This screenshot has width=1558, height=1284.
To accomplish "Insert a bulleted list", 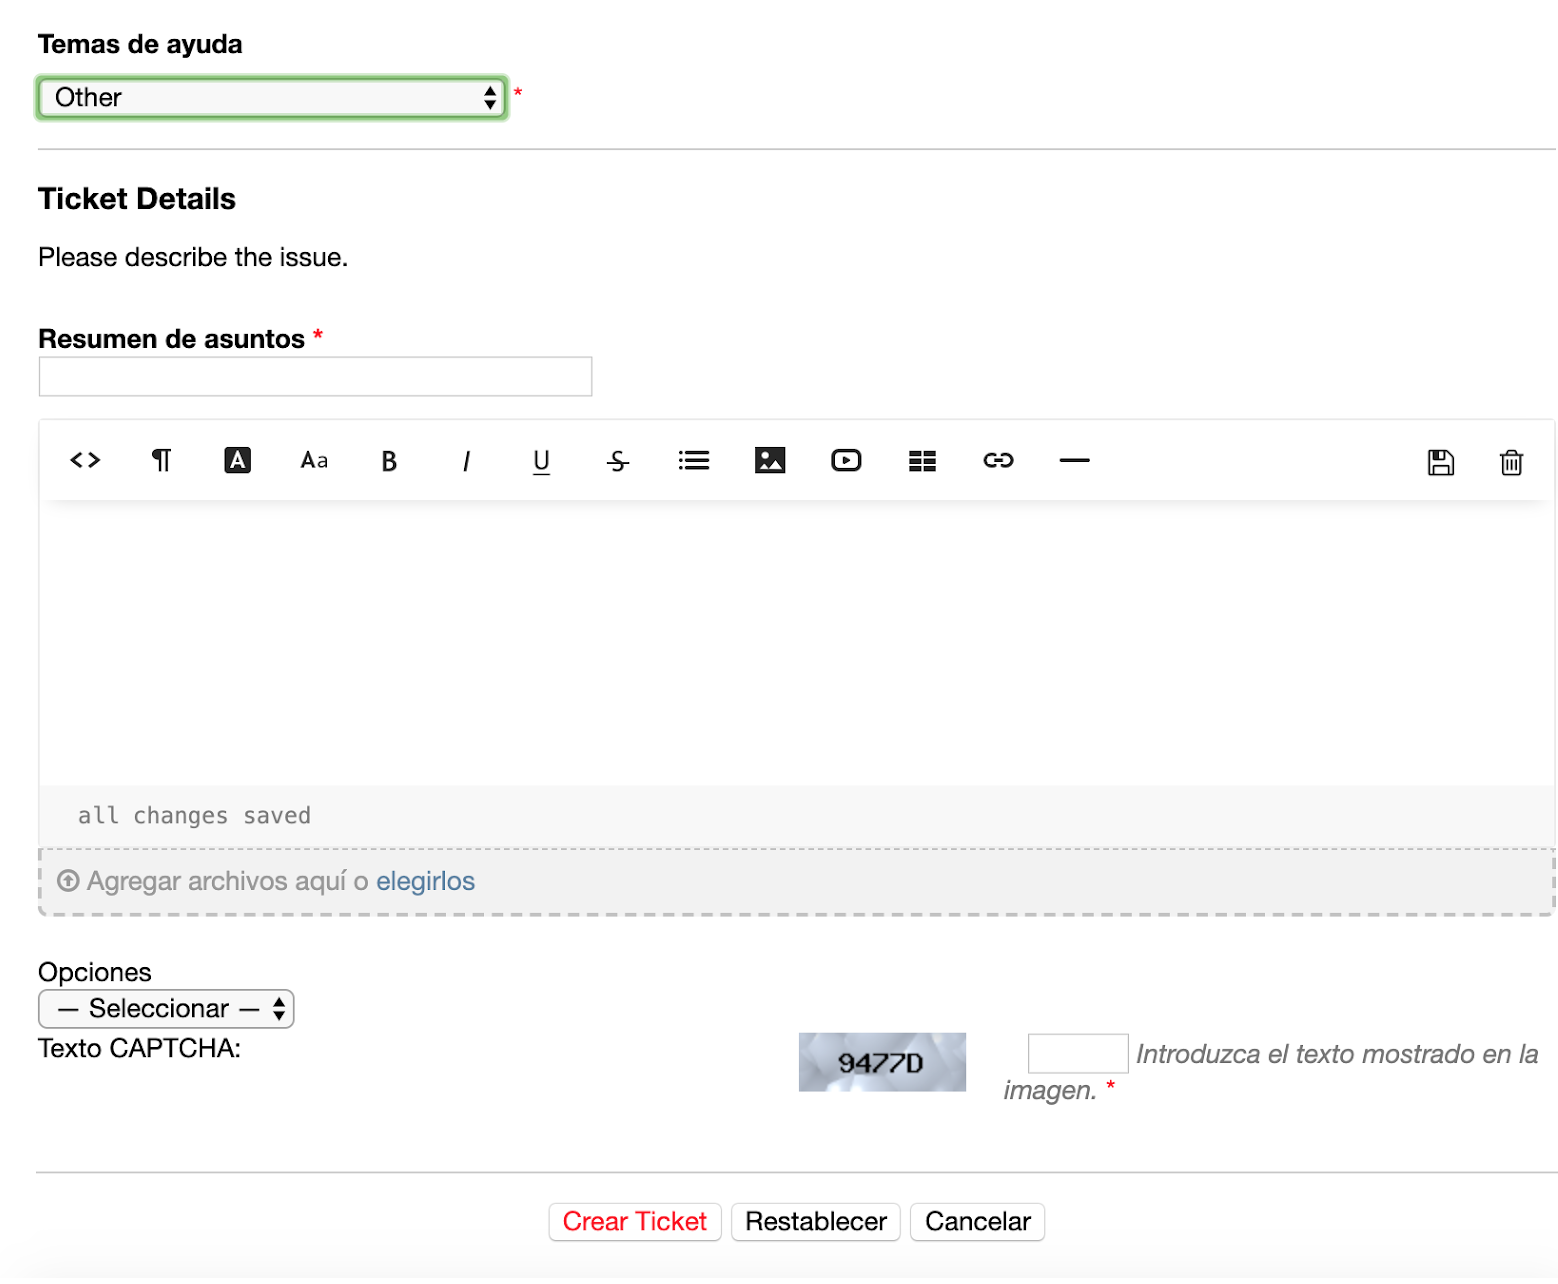I will pos(693,460).
